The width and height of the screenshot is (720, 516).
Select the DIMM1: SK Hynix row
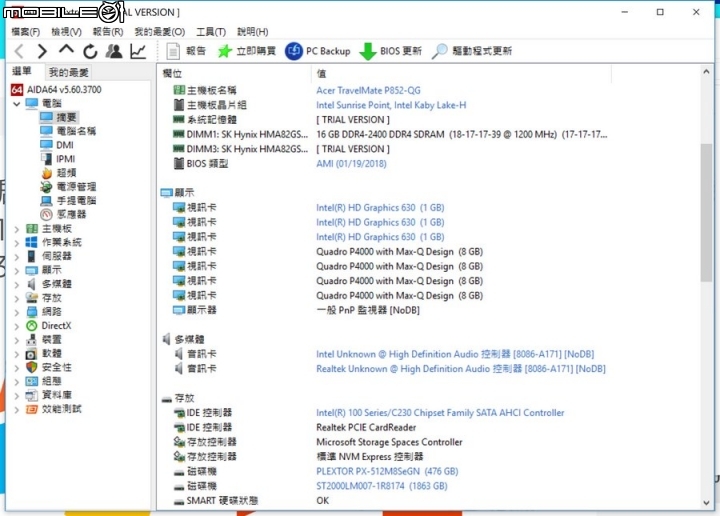[390, 135]
